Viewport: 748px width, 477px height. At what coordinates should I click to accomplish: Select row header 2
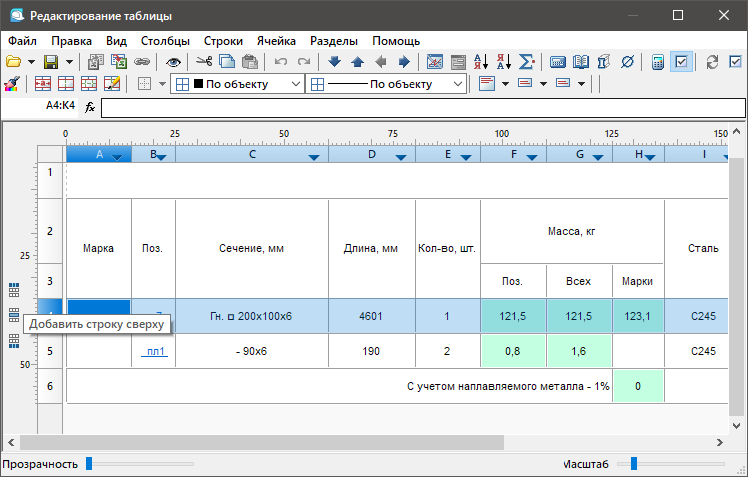coord(50,231)
